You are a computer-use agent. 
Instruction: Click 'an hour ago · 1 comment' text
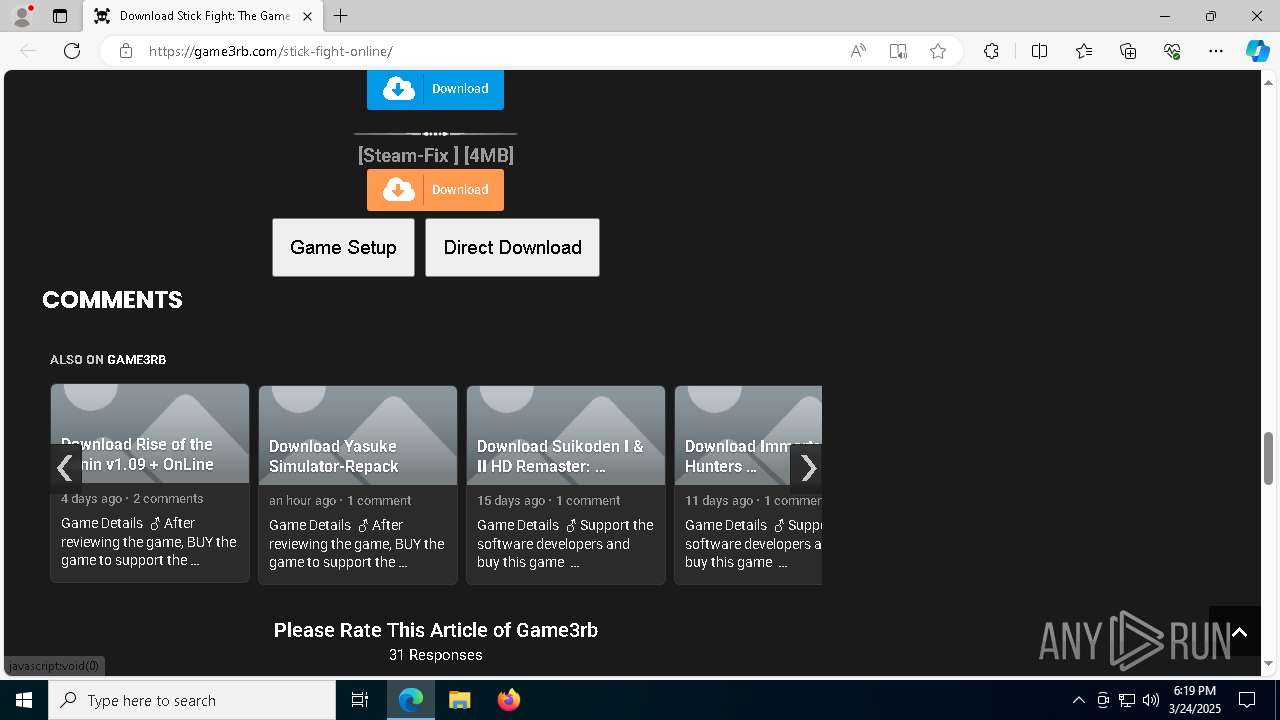[x=340, y=501]
